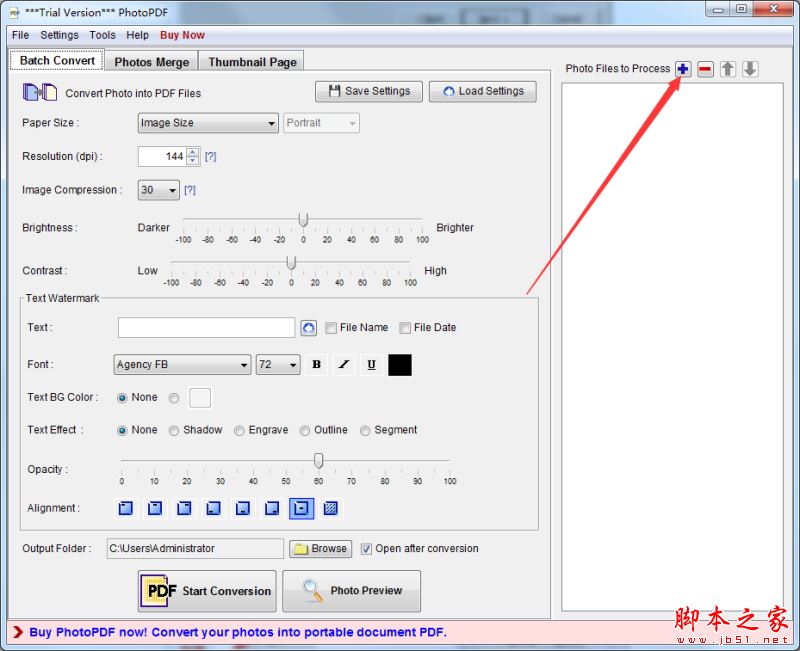
Task: Decrease resolution with spinner down arrow
Action: [193, 161]
